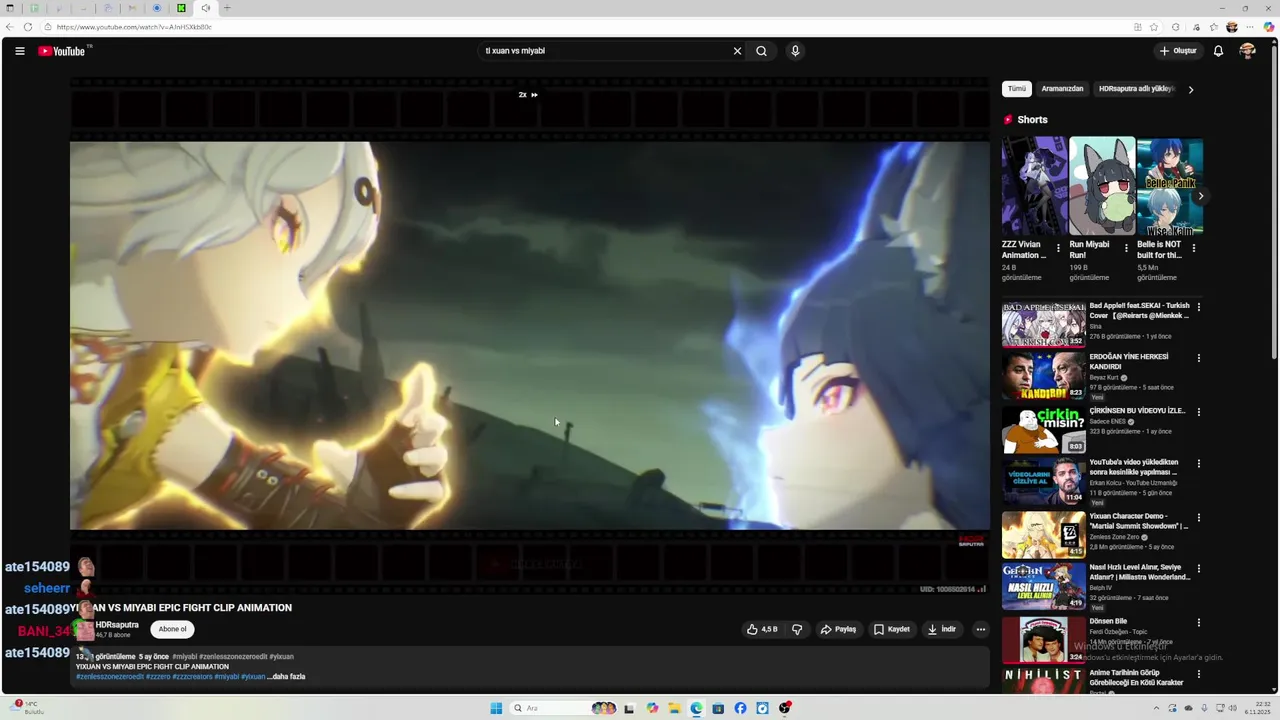Open options for ÇİRKİNSEN BU VİDEOYU video
This screenshot has height=720, width=1280.
(x=1199, y=411)
